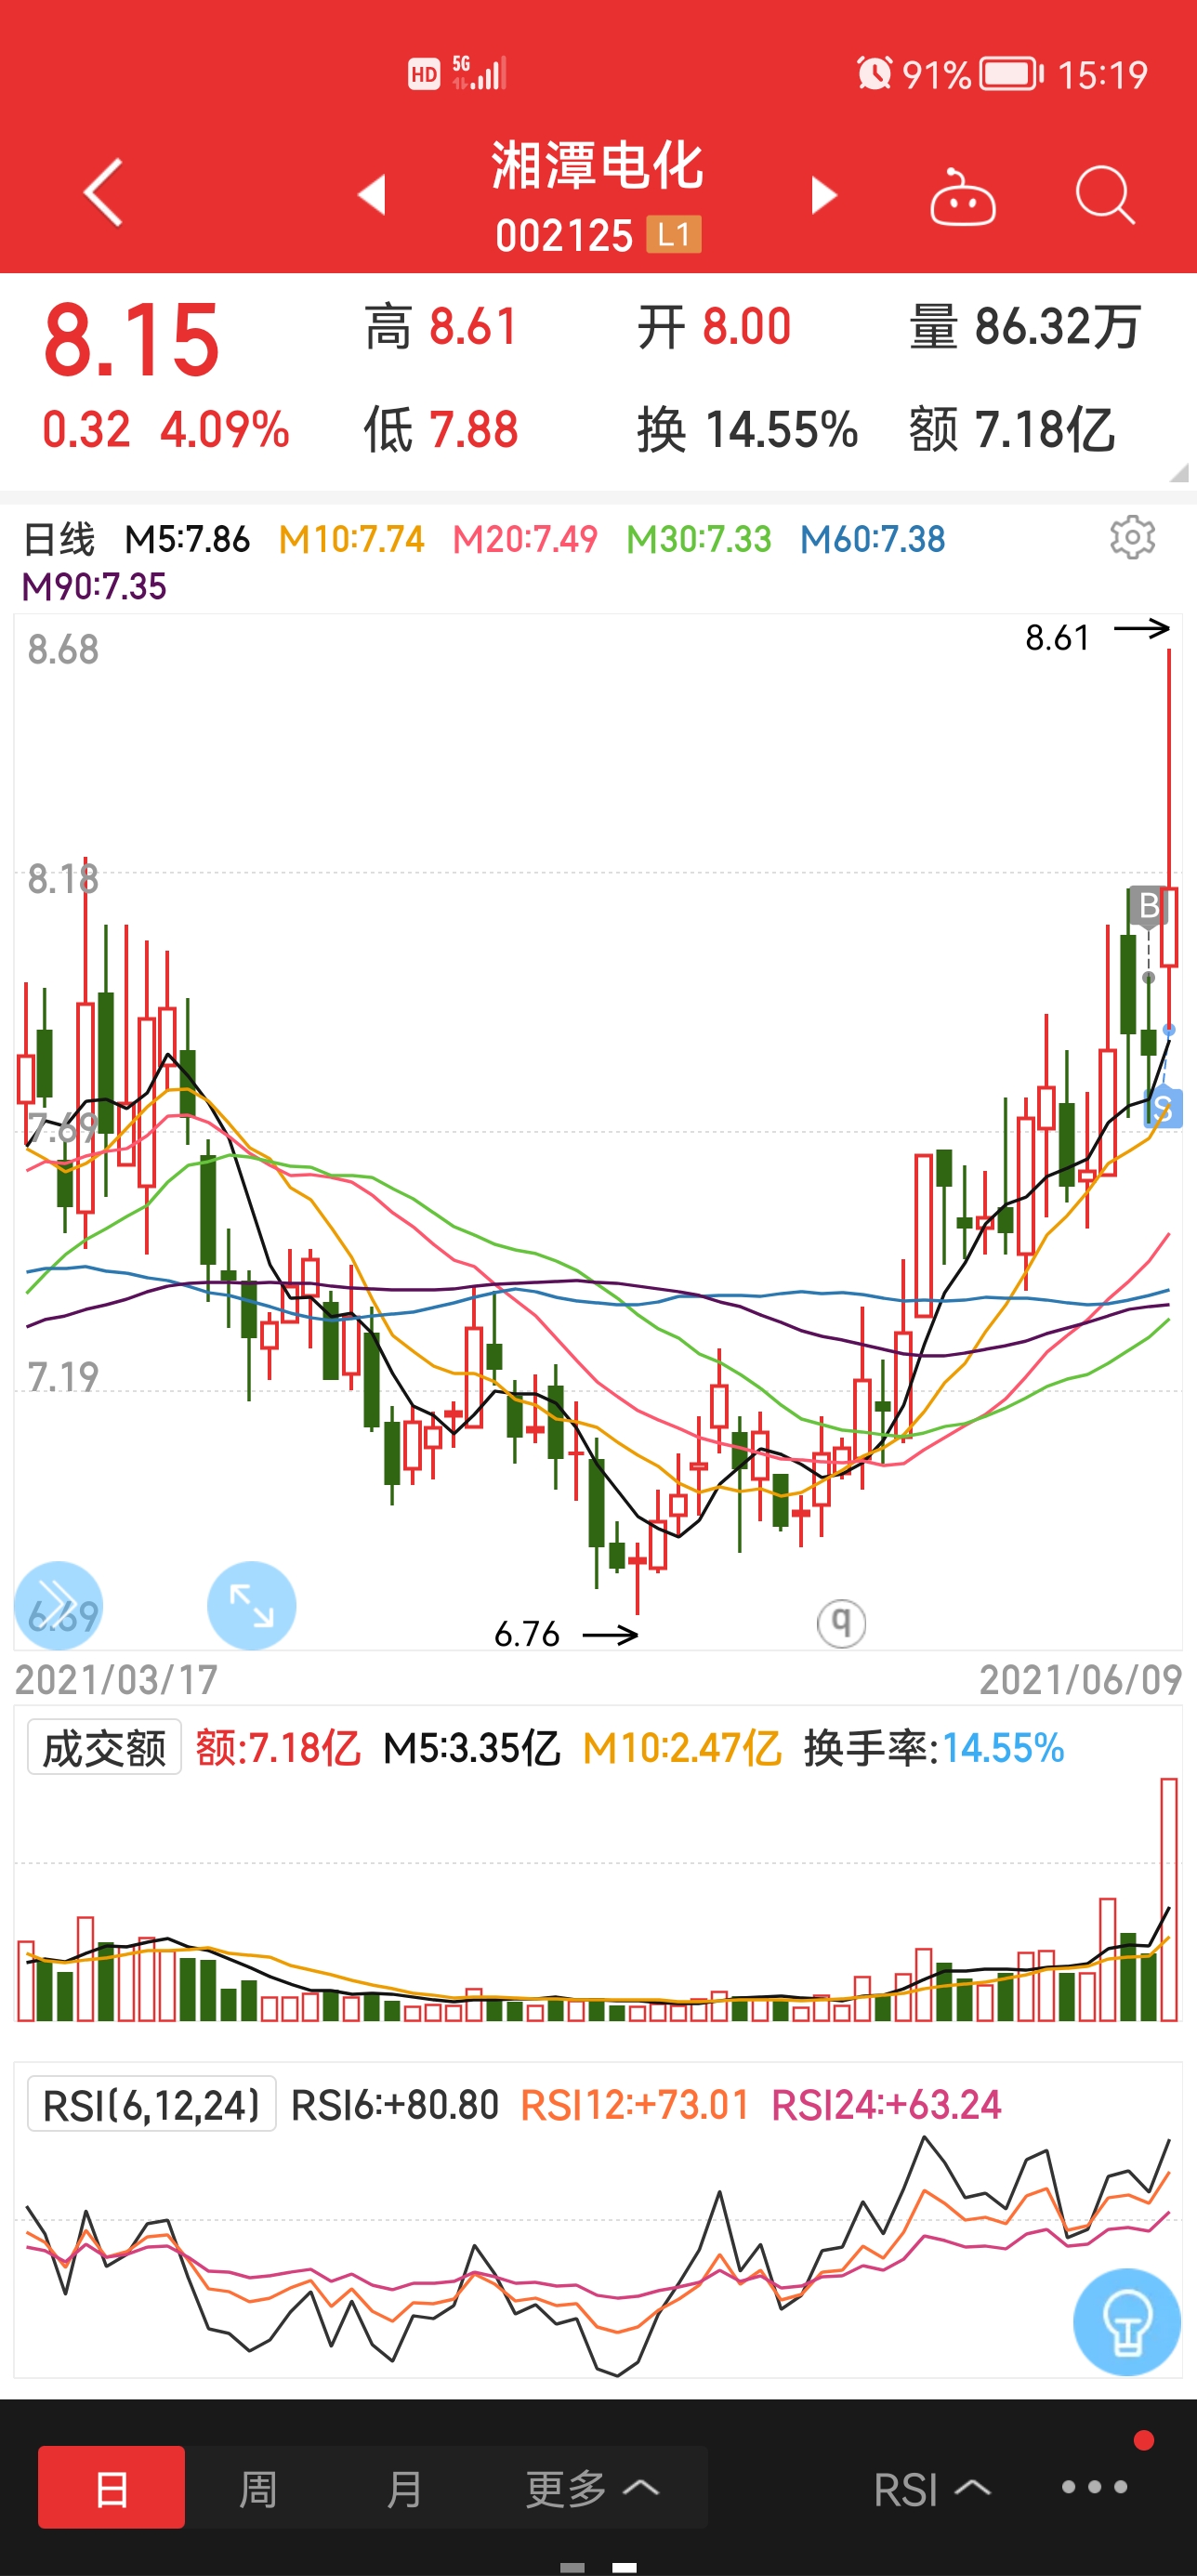Go back using the left chevron
This screenshot has width=1197, height=2576.
pos(104,192)
